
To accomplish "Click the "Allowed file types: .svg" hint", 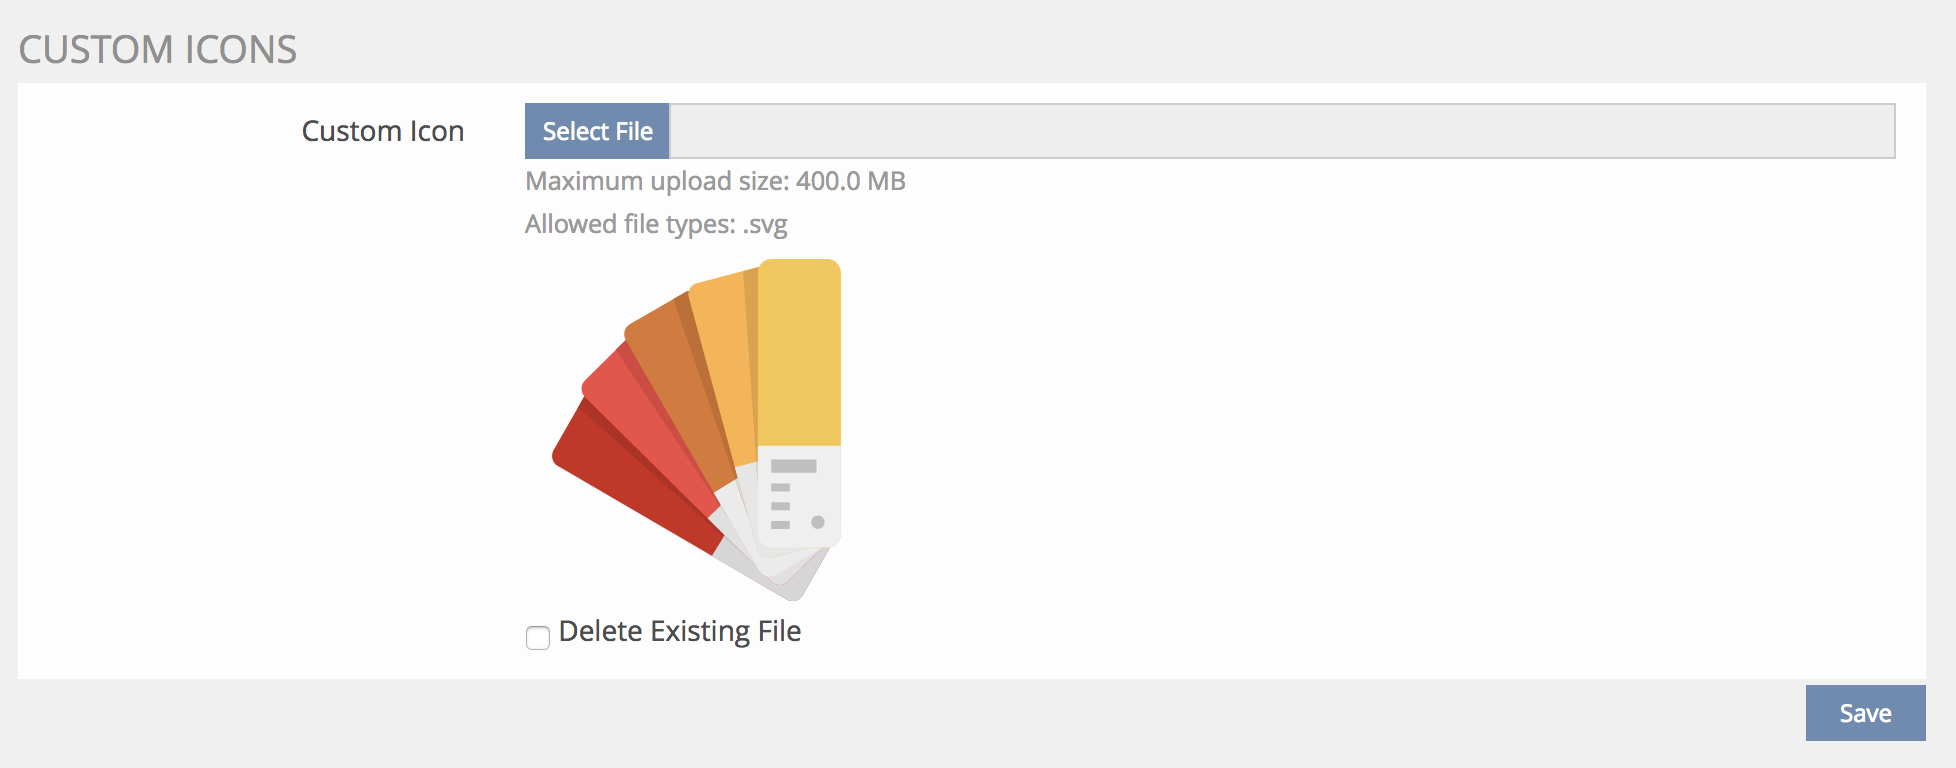I will click(x=656, y=224).
